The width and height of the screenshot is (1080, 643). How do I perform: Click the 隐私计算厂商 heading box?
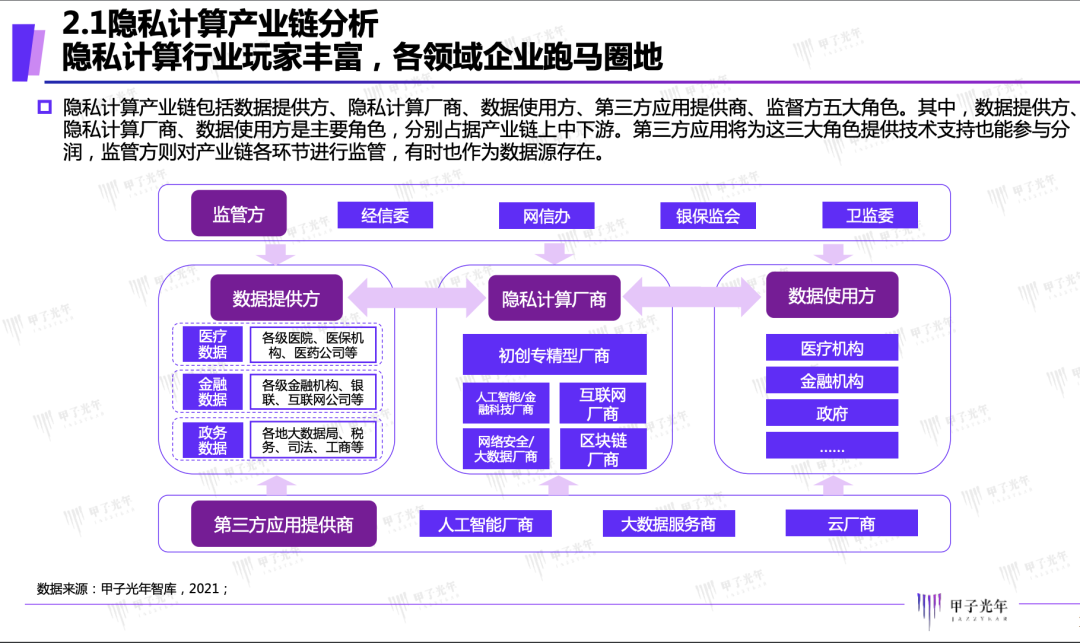(x=554, y=298)
